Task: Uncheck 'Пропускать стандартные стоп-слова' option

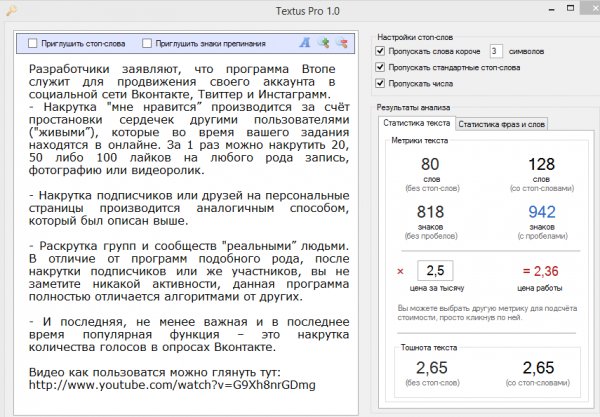Action: point(380,67)
